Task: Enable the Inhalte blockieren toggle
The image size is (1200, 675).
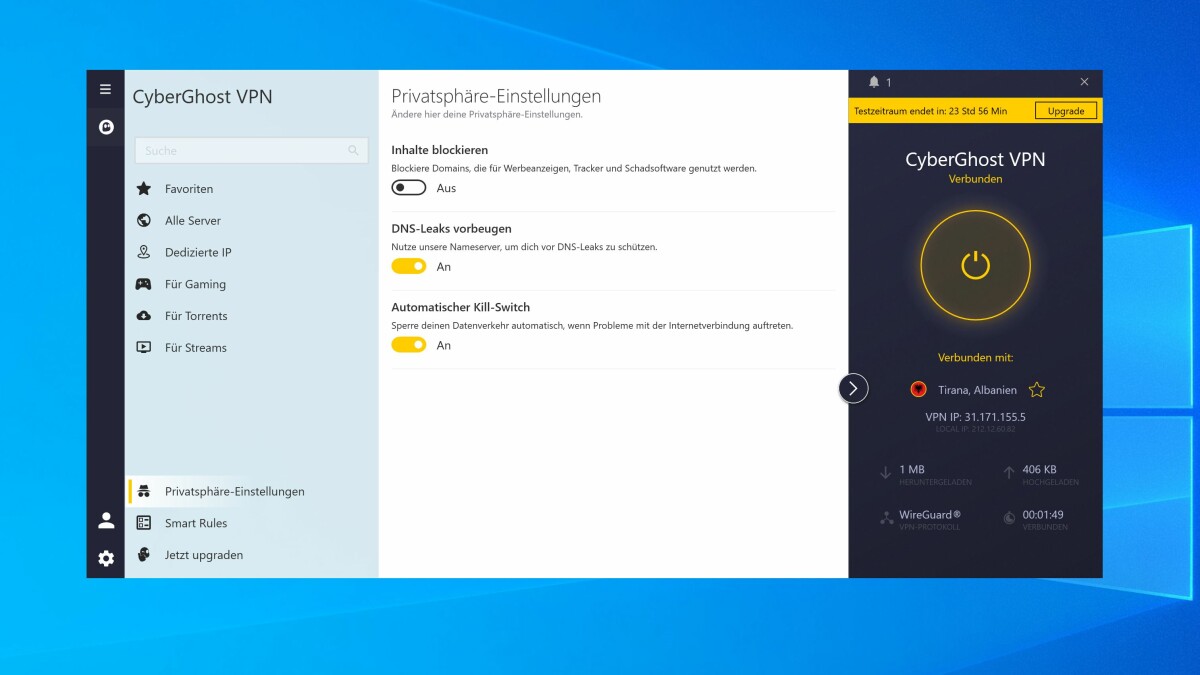Action: [x=409, y=188]
